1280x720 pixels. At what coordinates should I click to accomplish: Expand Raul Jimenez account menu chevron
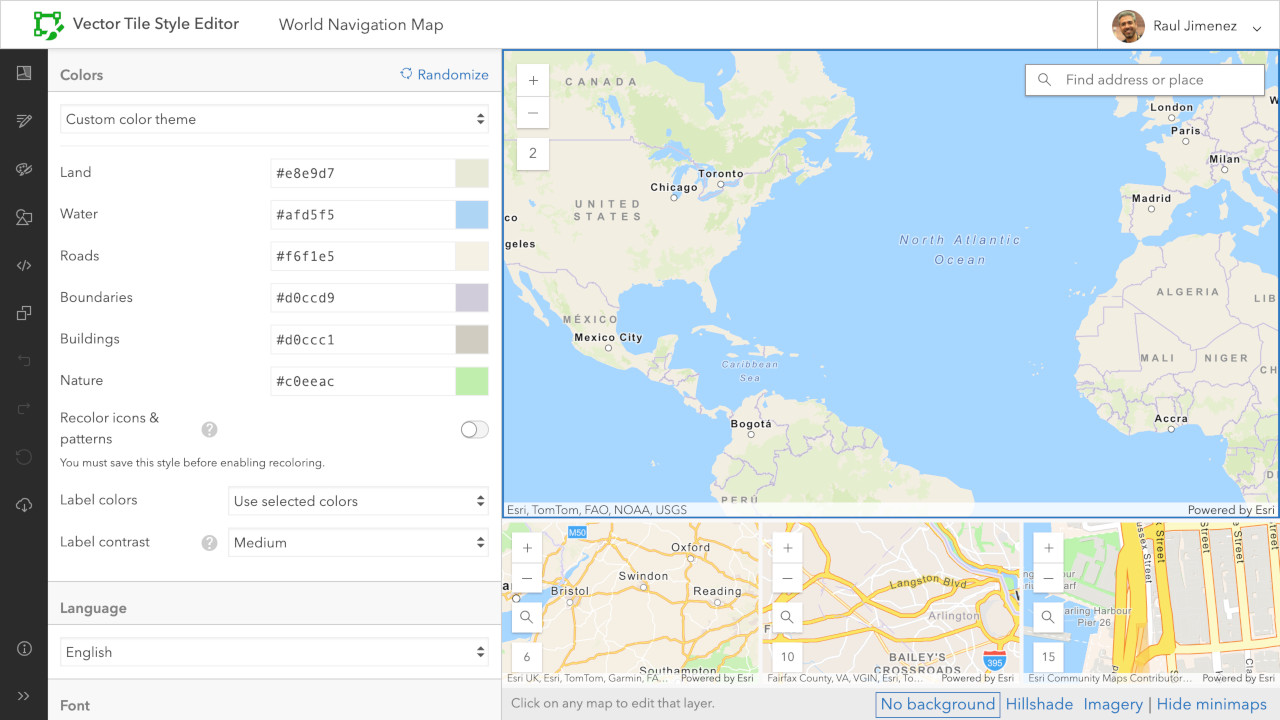tap(1257, 28)
